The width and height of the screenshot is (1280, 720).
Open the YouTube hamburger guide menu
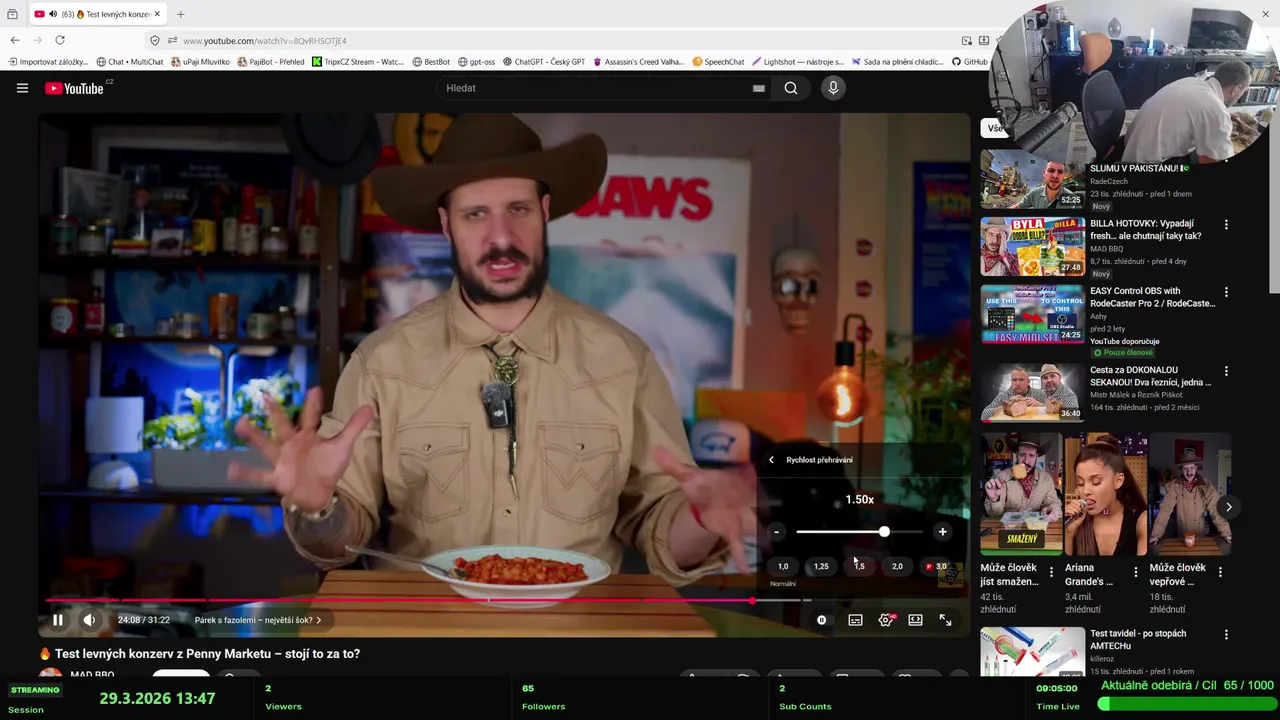22,88
